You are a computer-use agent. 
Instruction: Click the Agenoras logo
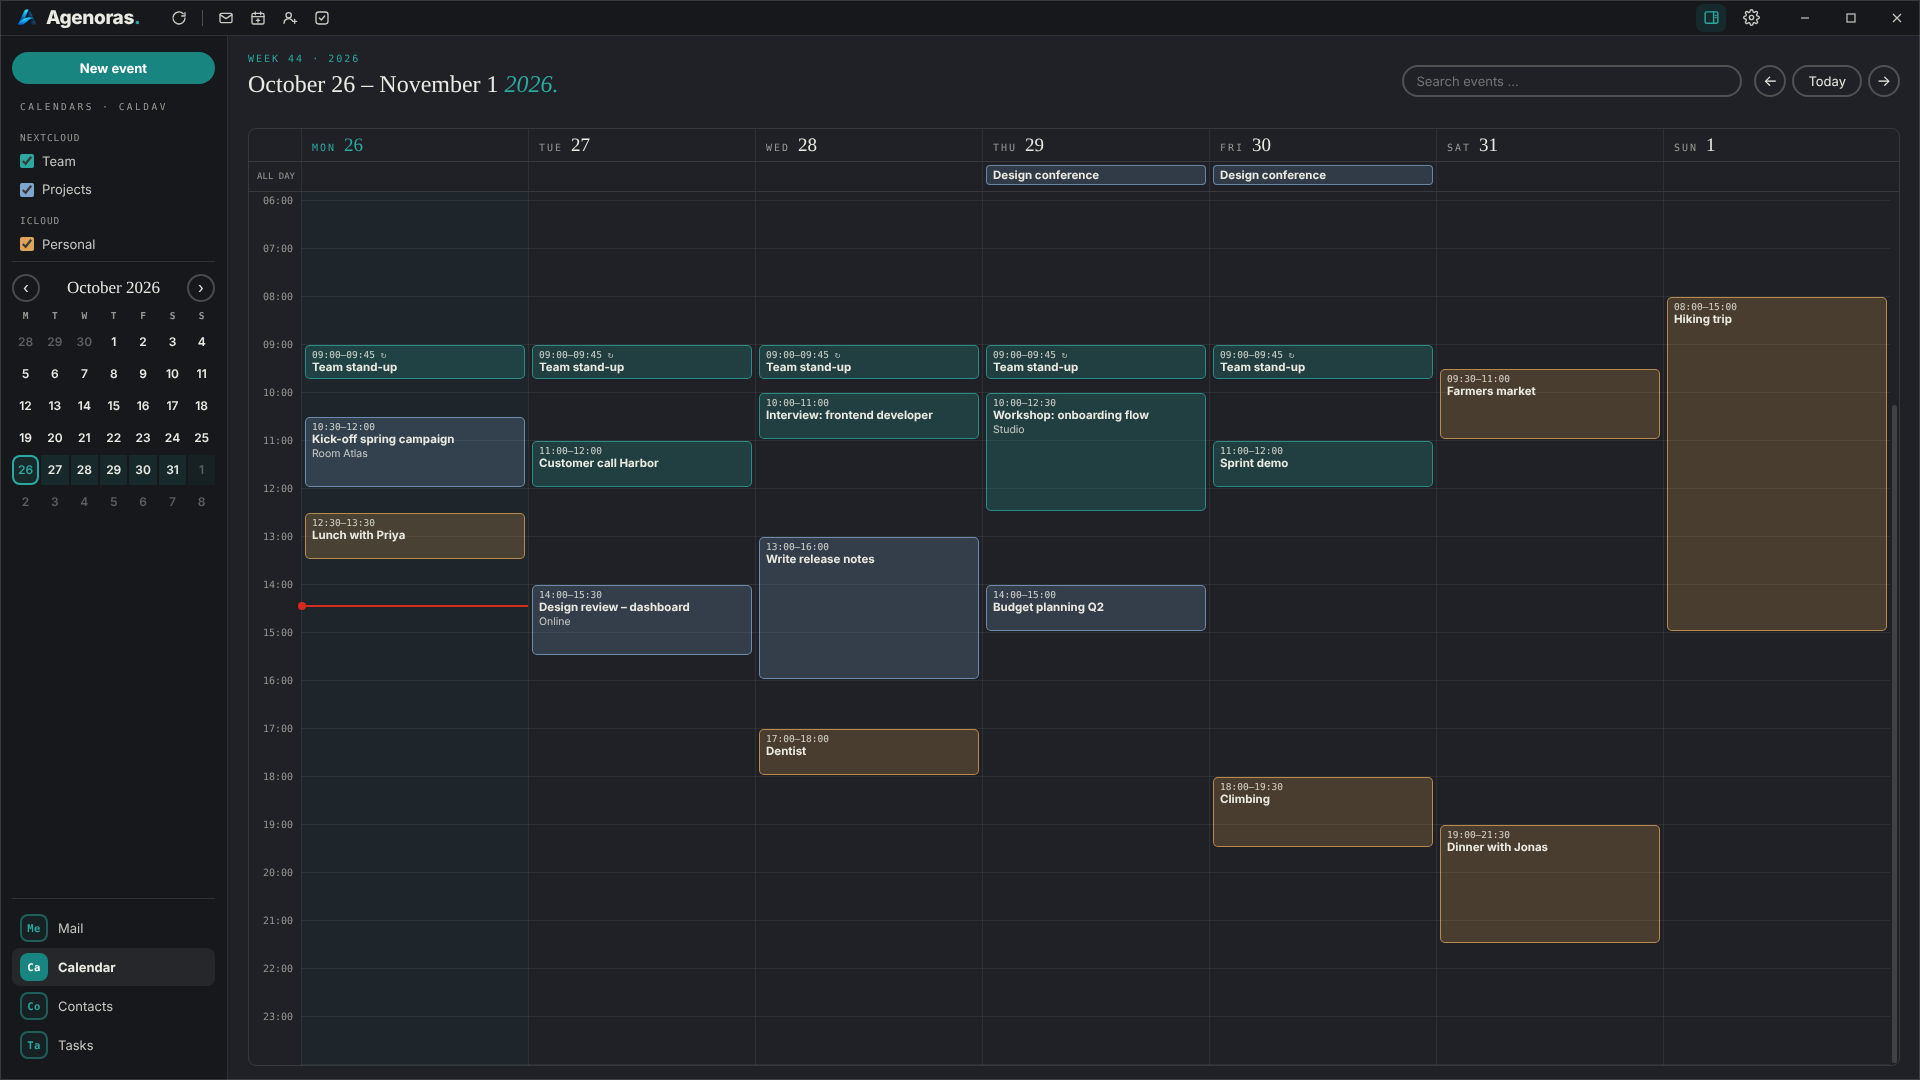[79, 18]
